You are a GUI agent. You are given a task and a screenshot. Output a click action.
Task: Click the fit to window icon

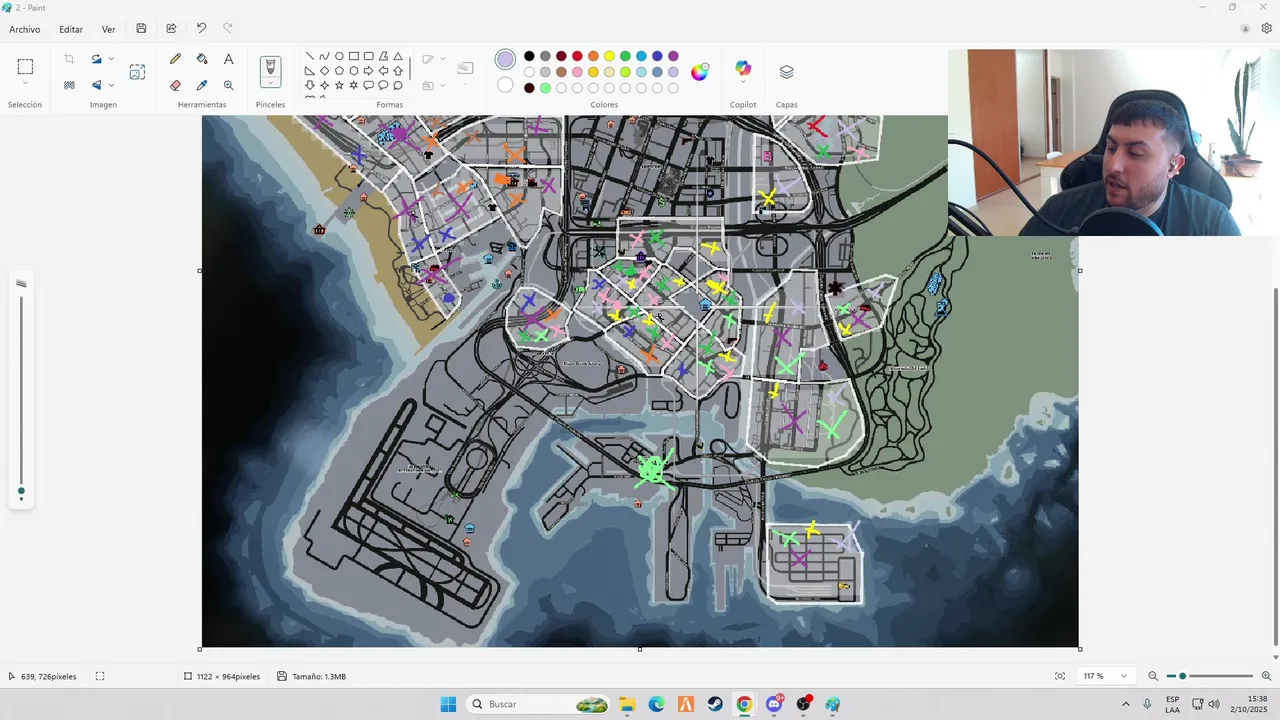pyautogui.click(x=1060, y=676)
